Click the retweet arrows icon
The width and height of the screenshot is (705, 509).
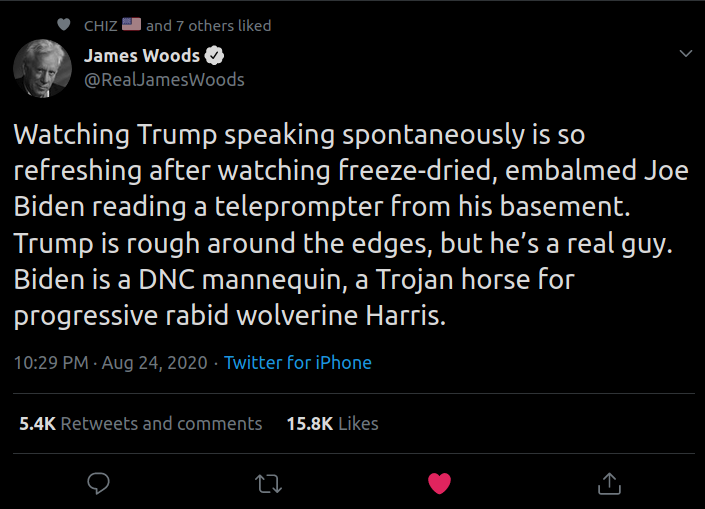pyautogui.click(x=268, y=484)
